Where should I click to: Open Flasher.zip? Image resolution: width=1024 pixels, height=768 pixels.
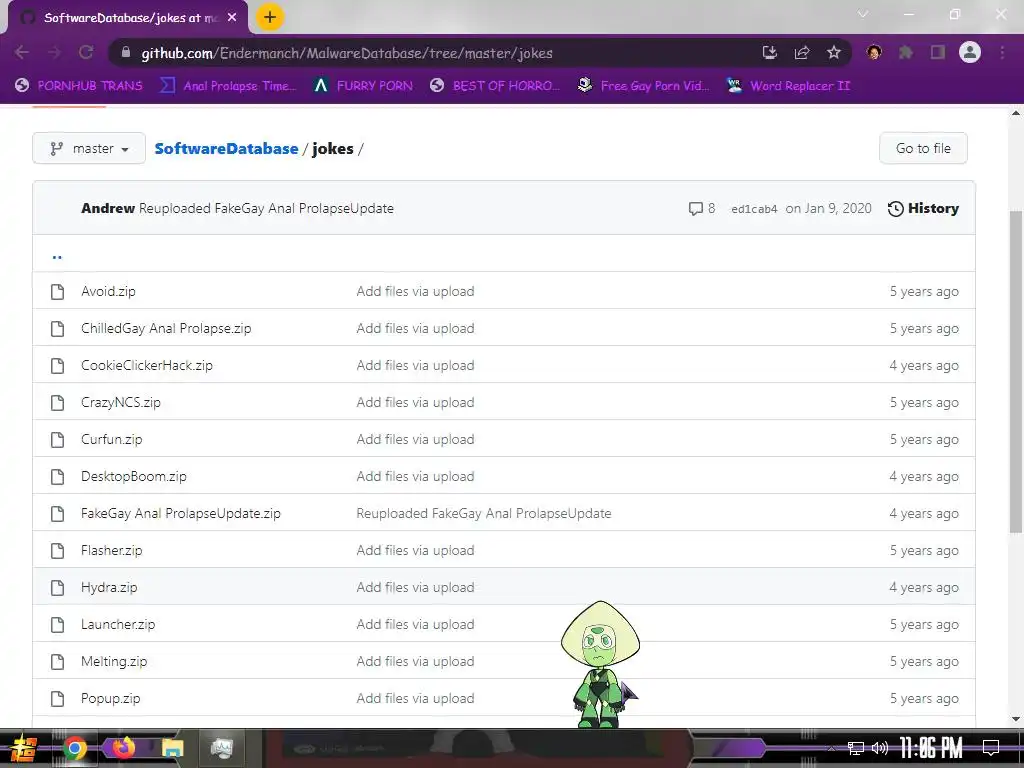(x=112, y=551)
